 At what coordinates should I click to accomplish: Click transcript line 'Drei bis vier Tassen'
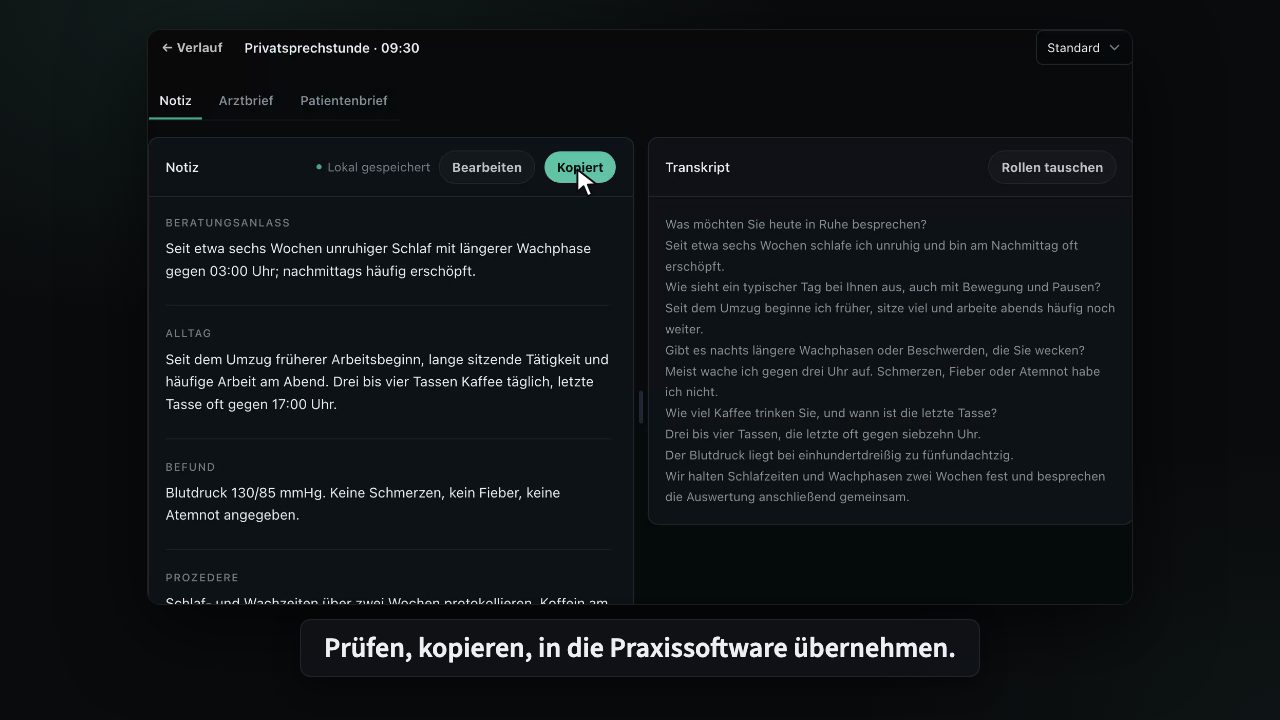click(x=823, y=434)
